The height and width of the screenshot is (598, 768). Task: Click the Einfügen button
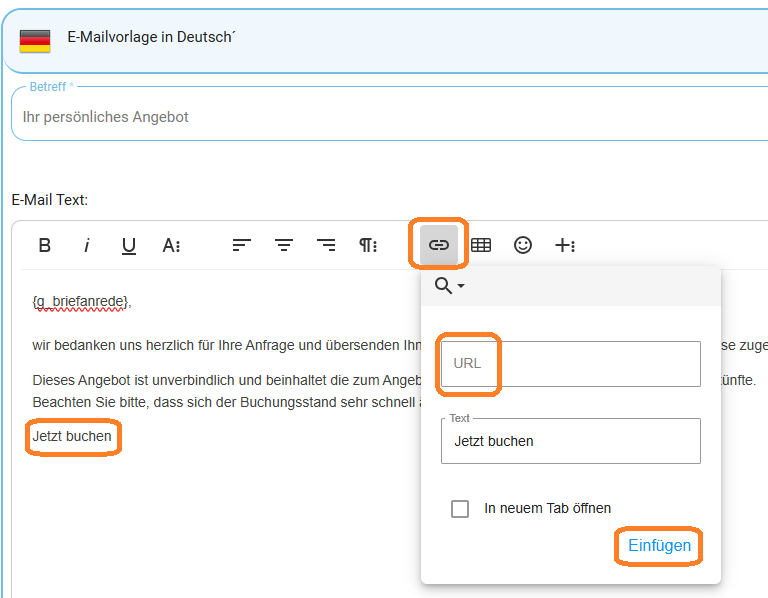click(x=659, y=546)
